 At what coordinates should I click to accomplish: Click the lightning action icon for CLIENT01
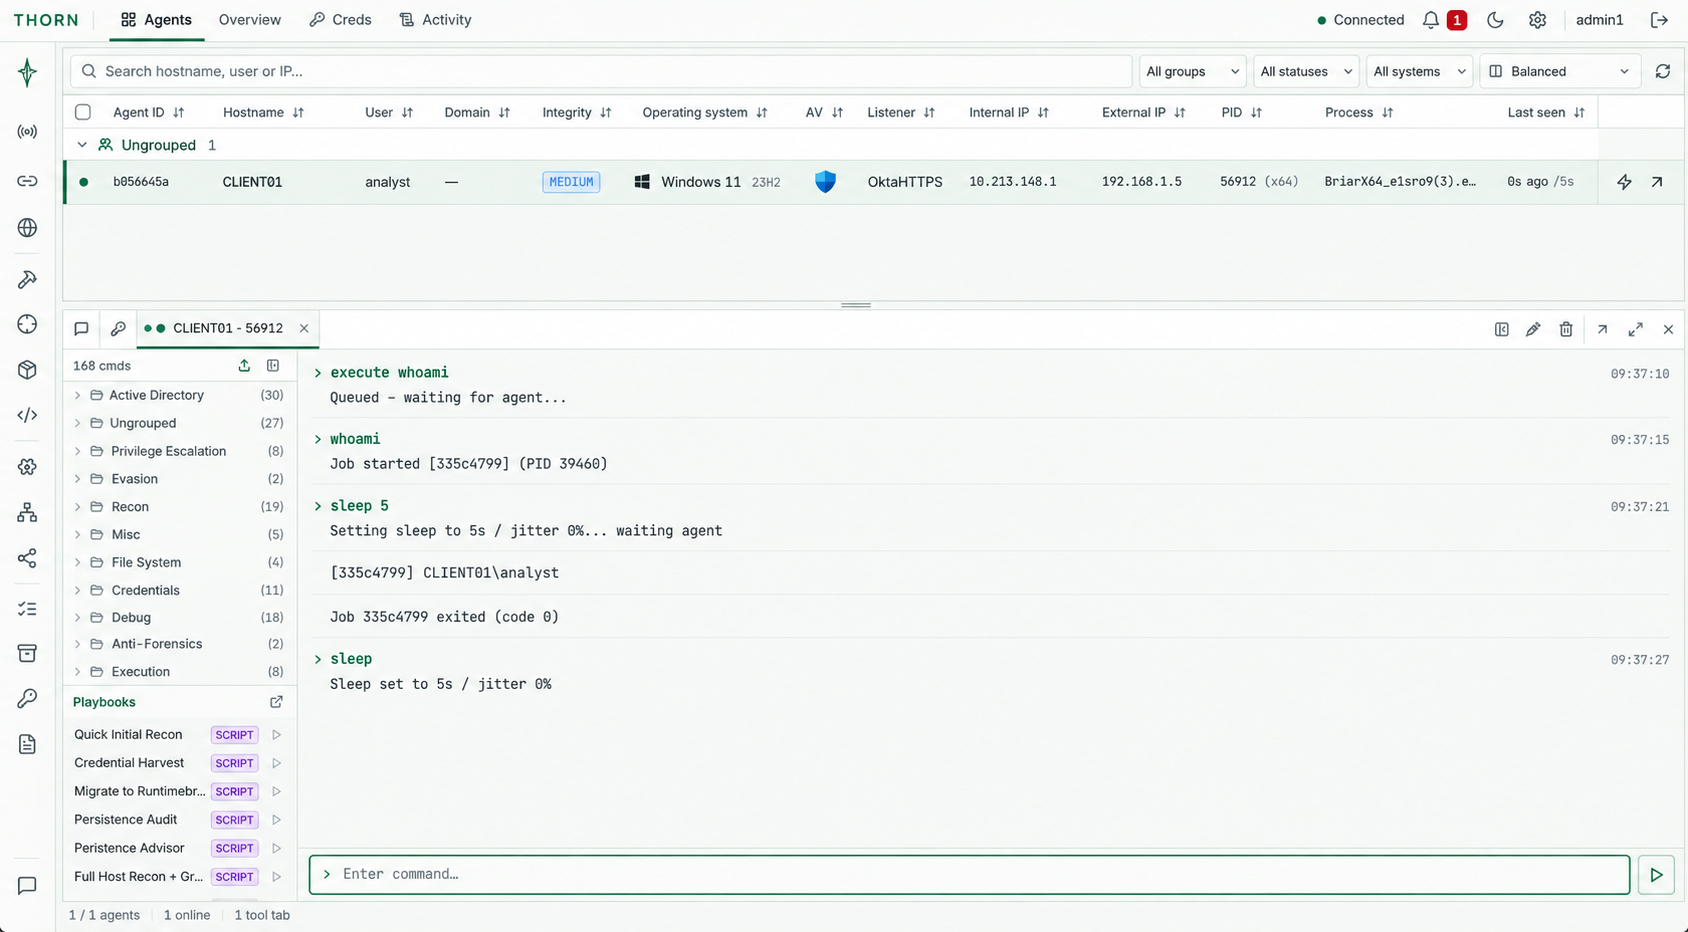pyautogui.click(x=1624, y=182)
